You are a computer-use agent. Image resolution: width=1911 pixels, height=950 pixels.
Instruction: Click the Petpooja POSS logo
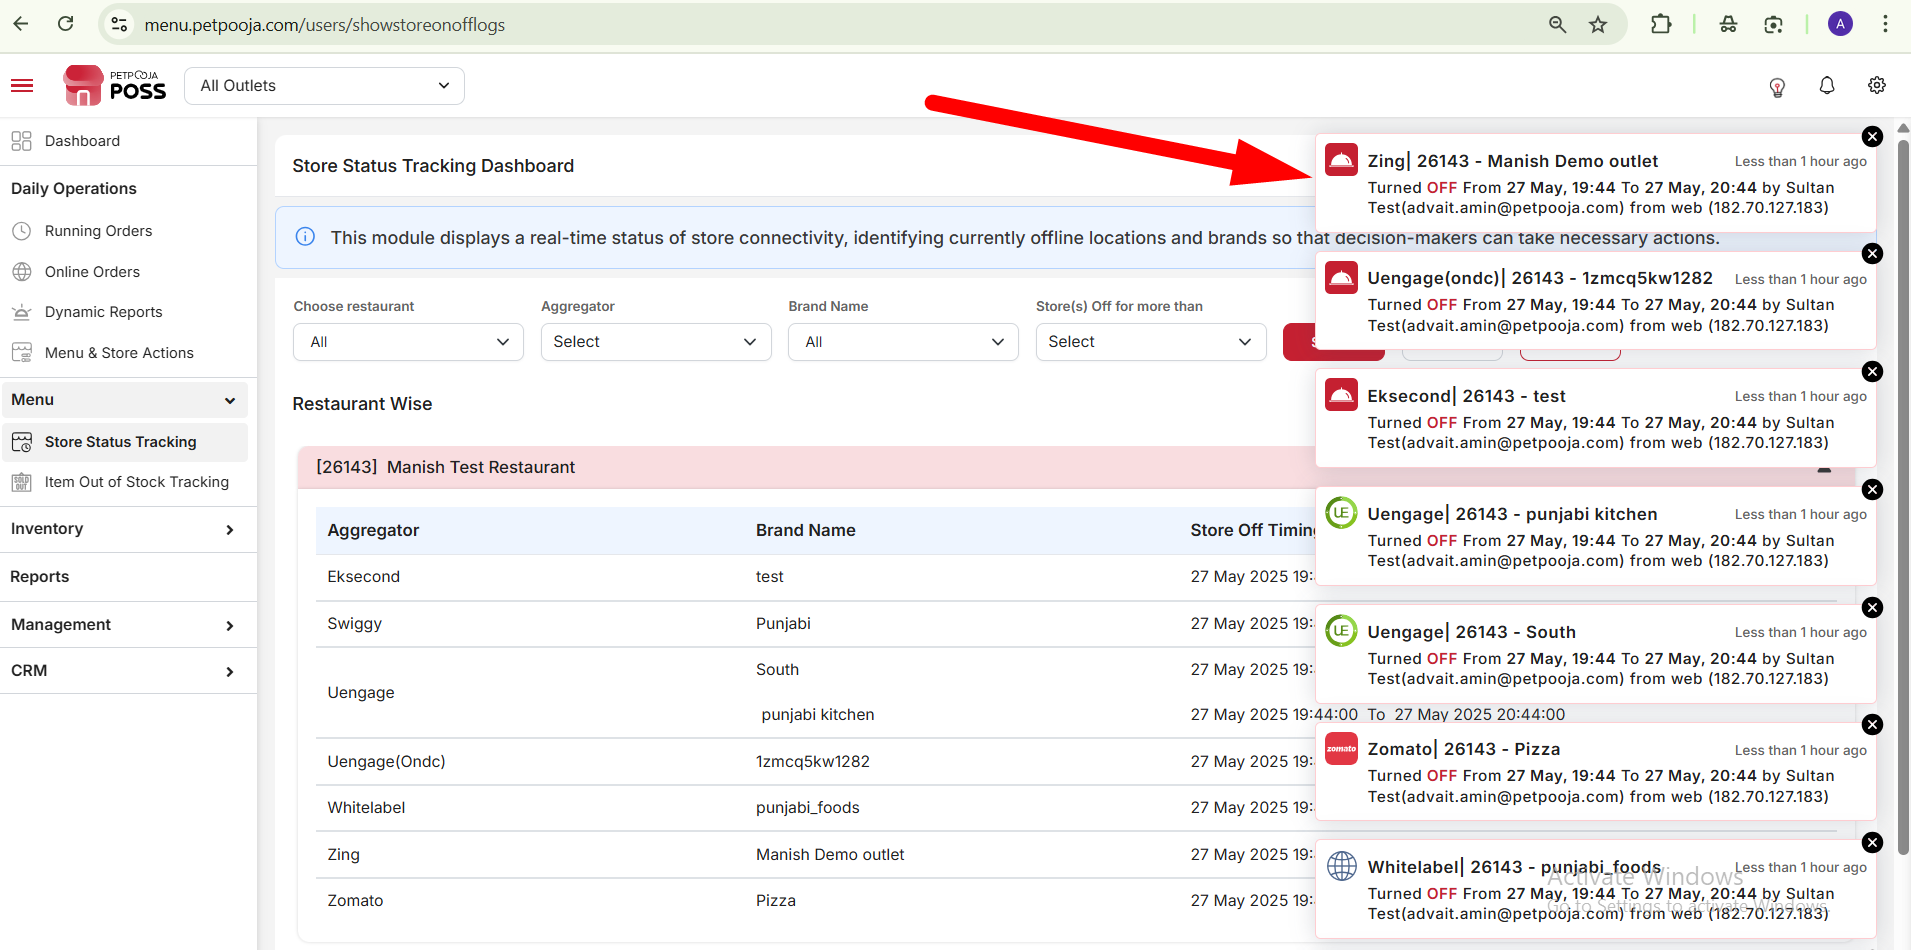click(x=115, y=86)
